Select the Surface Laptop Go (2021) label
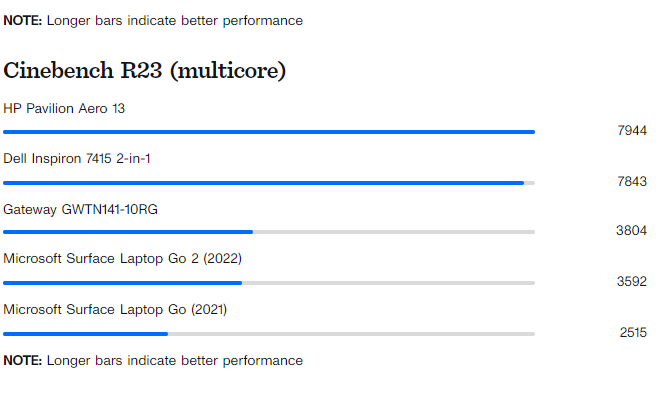 tap(115, 309)
